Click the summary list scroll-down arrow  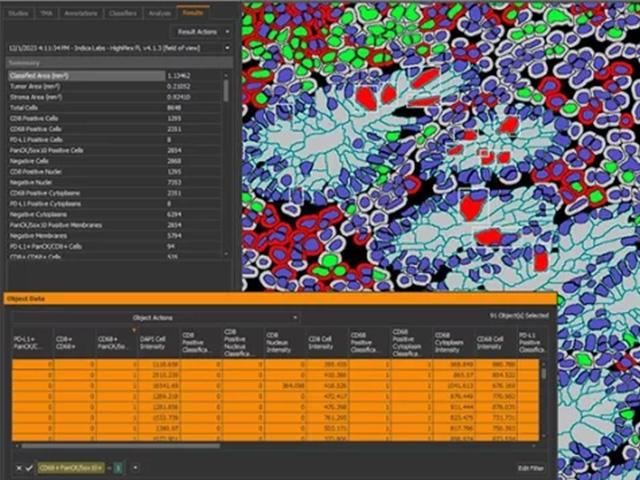coord(227,254)
